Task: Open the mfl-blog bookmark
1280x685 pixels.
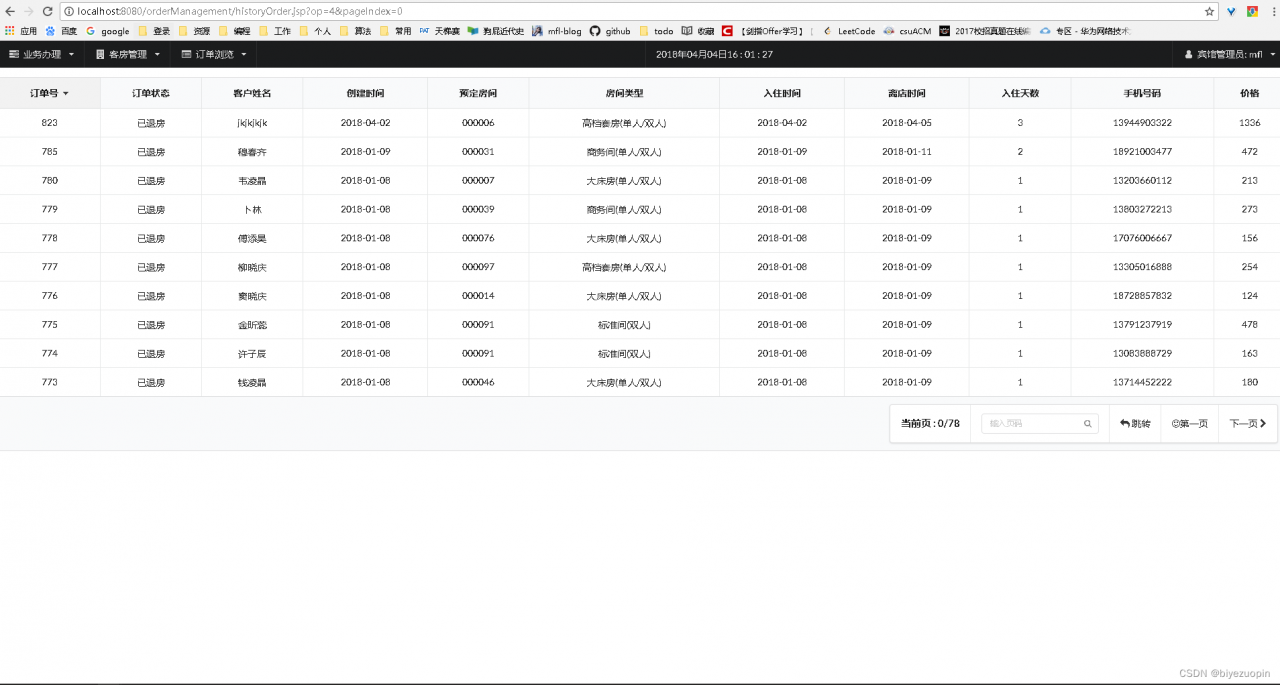Action: (557, 31)
